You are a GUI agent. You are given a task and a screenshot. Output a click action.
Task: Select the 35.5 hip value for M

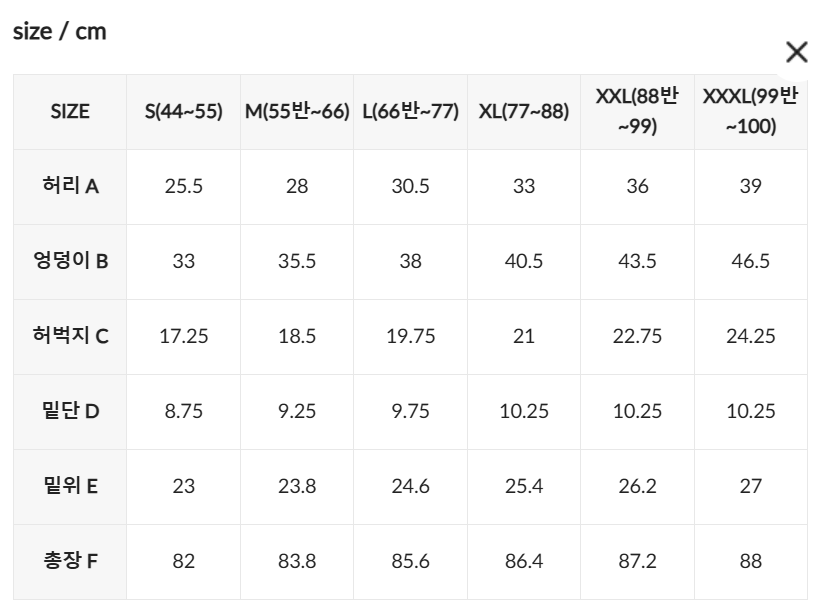297,261
